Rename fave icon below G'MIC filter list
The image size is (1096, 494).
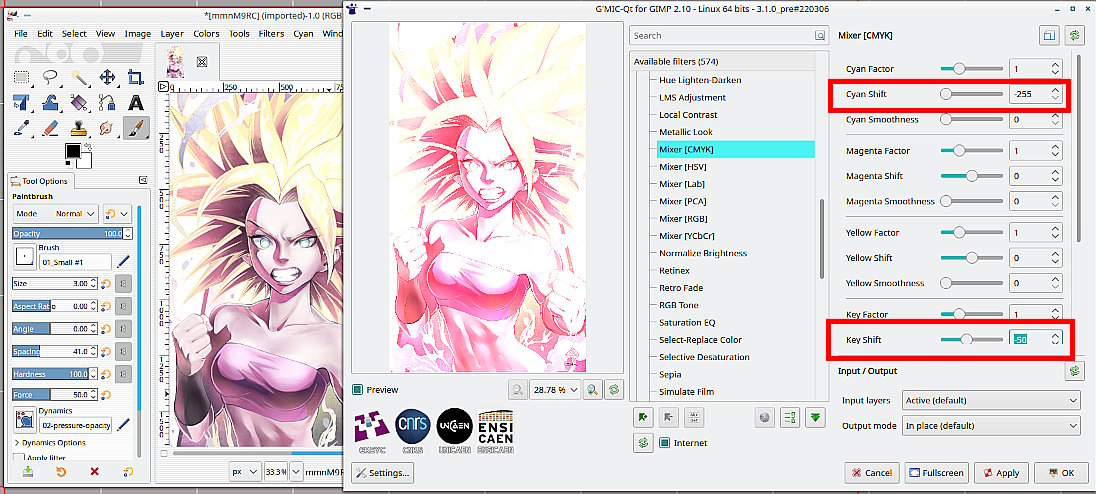point(692,418)
